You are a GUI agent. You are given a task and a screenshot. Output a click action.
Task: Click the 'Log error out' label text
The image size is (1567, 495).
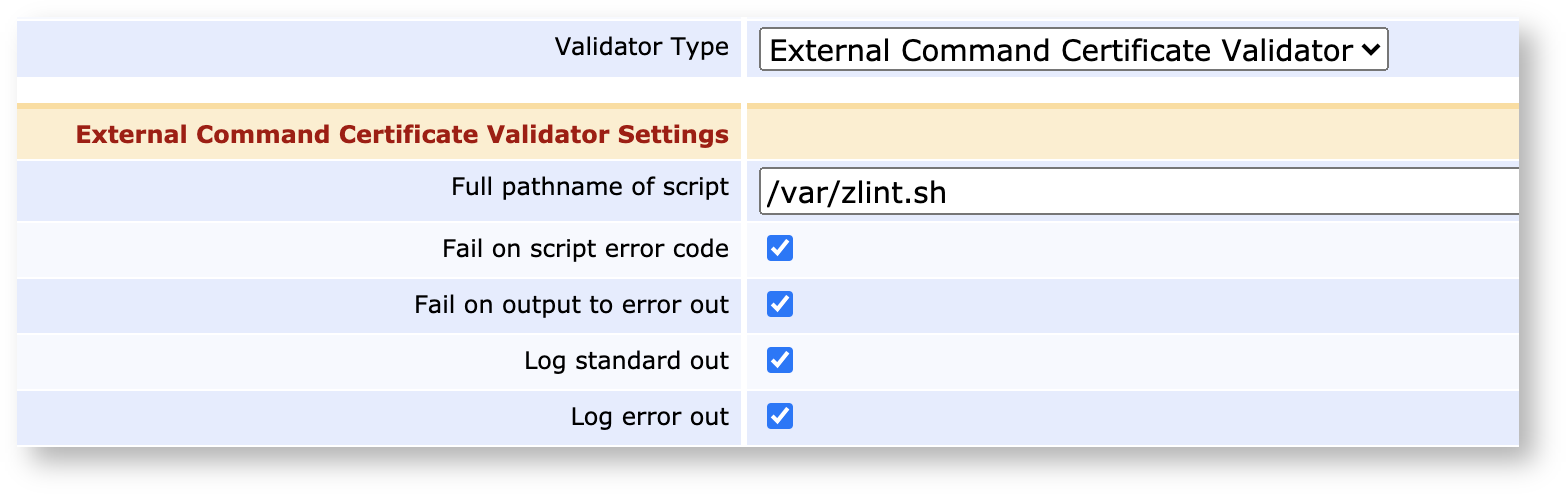(649, 417)
